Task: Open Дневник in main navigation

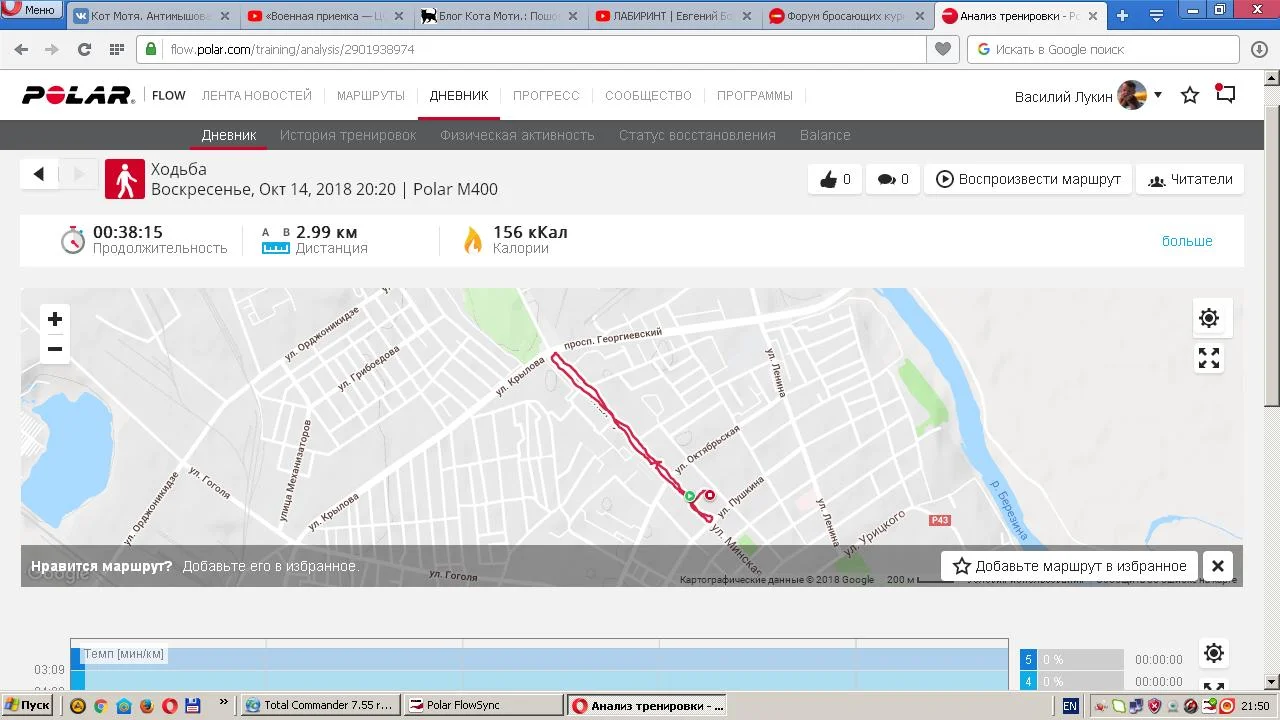Action: (x=459, y=96)
